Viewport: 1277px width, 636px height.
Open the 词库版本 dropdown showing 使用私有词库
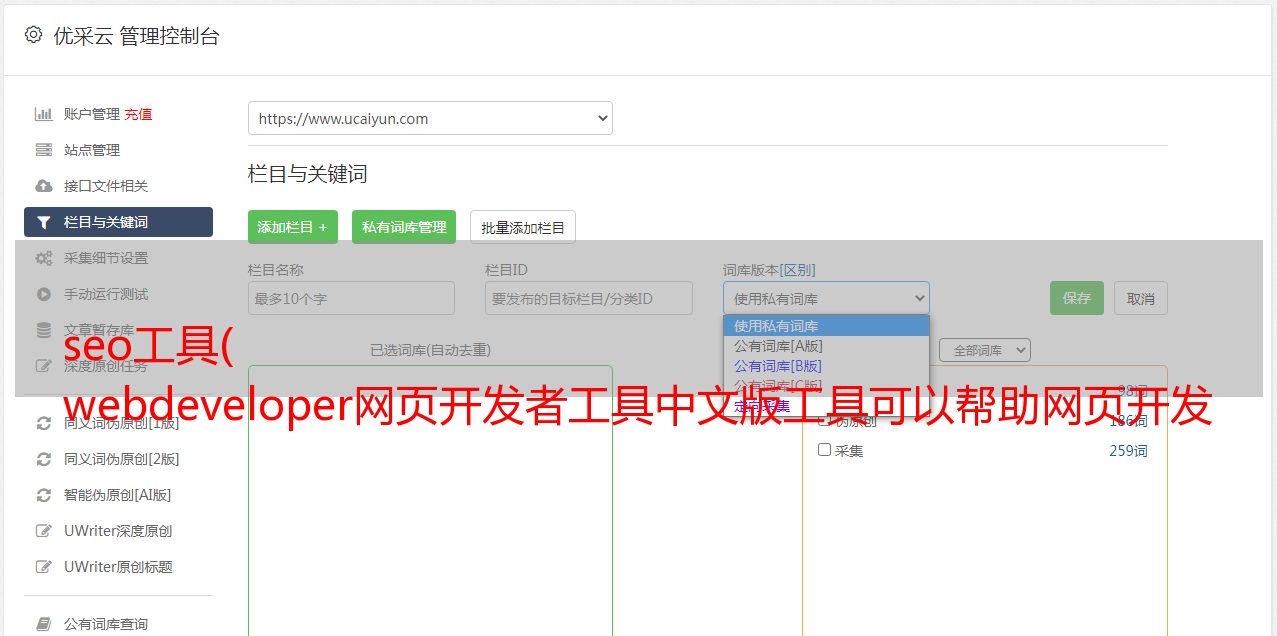pyautogui.click(x=826, y=298)
